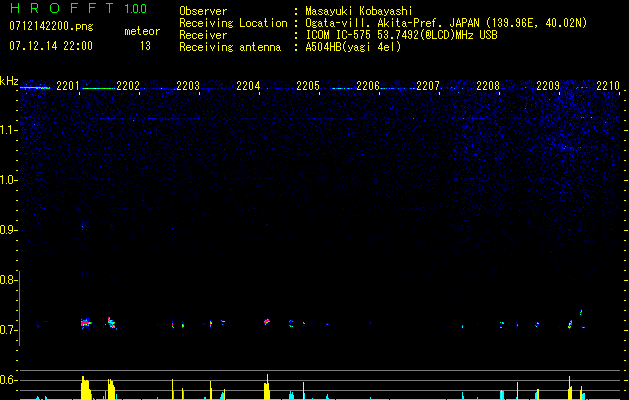629x400 pixels.
Task: Click the kHz axis unit label
Action: click(x=9, y=81)
